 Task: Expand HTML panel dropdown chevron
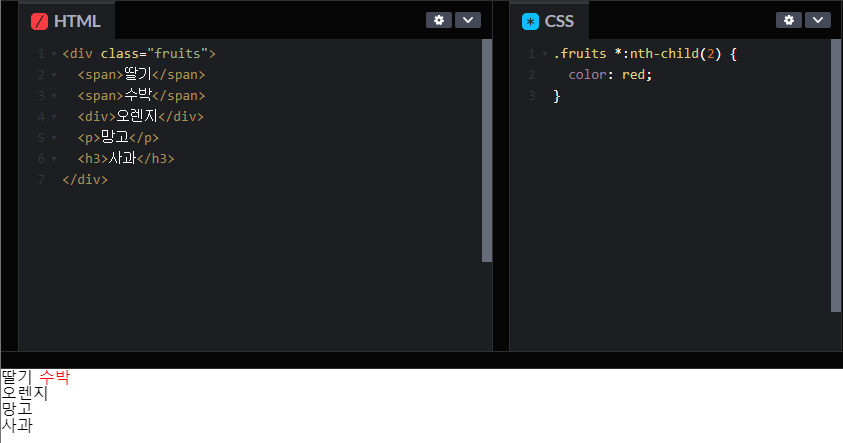click(468, 20)
